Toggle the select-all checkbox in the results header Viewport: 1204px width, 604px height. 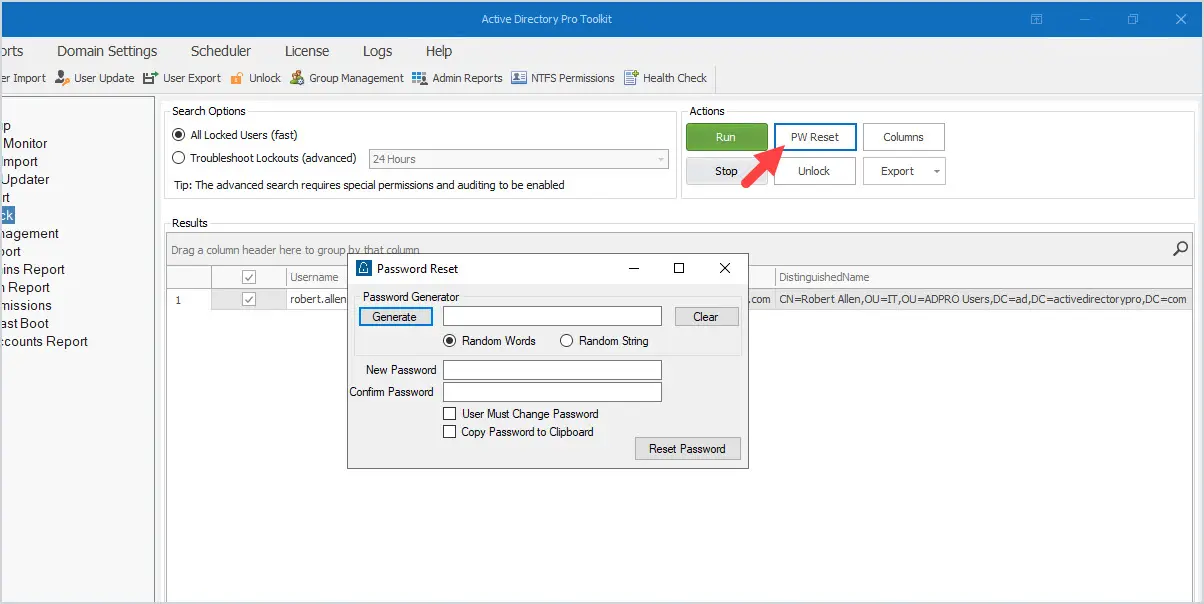click(249, 277)
